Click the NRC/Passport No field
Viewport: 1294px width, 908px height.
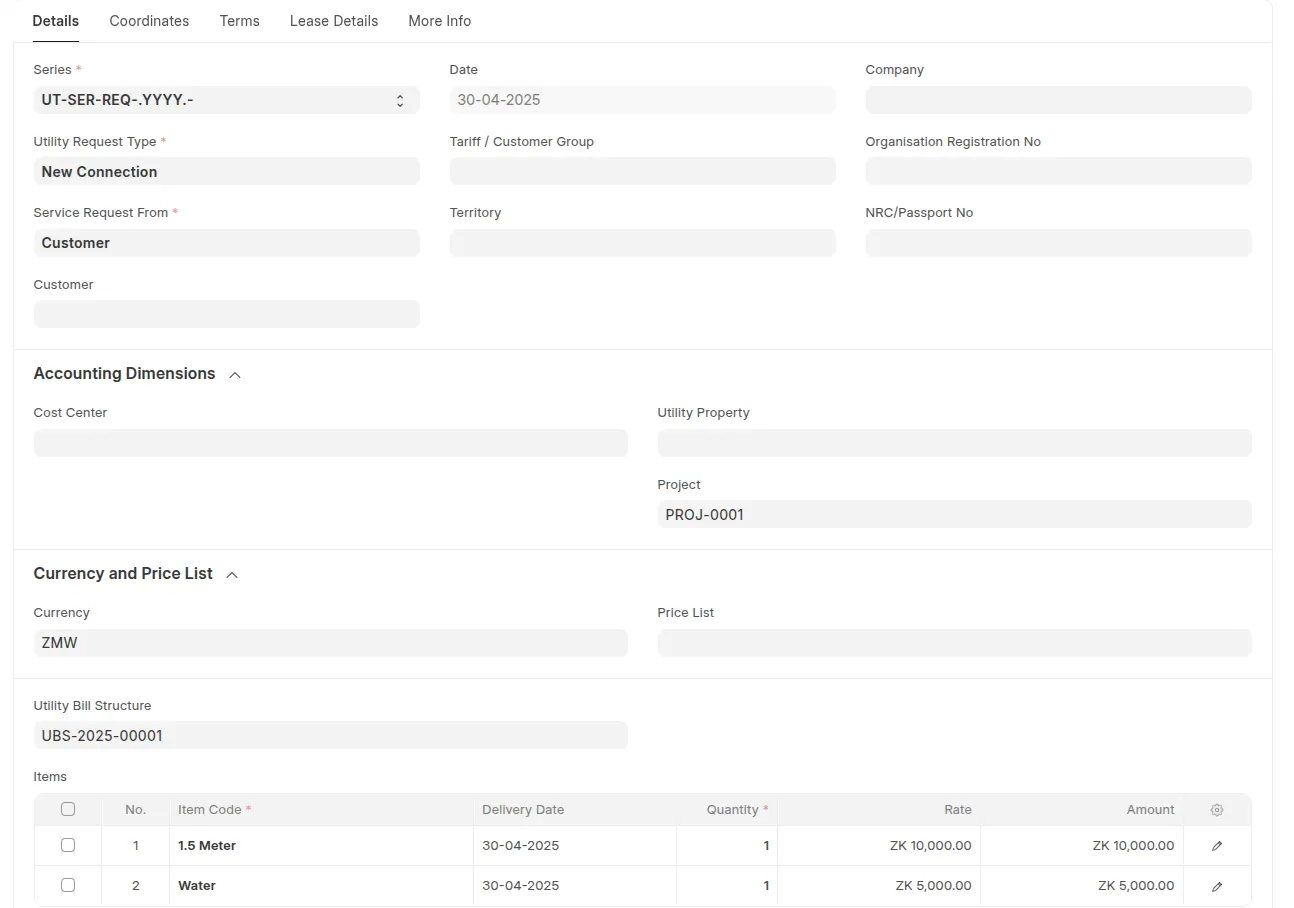pos(1058,243)
